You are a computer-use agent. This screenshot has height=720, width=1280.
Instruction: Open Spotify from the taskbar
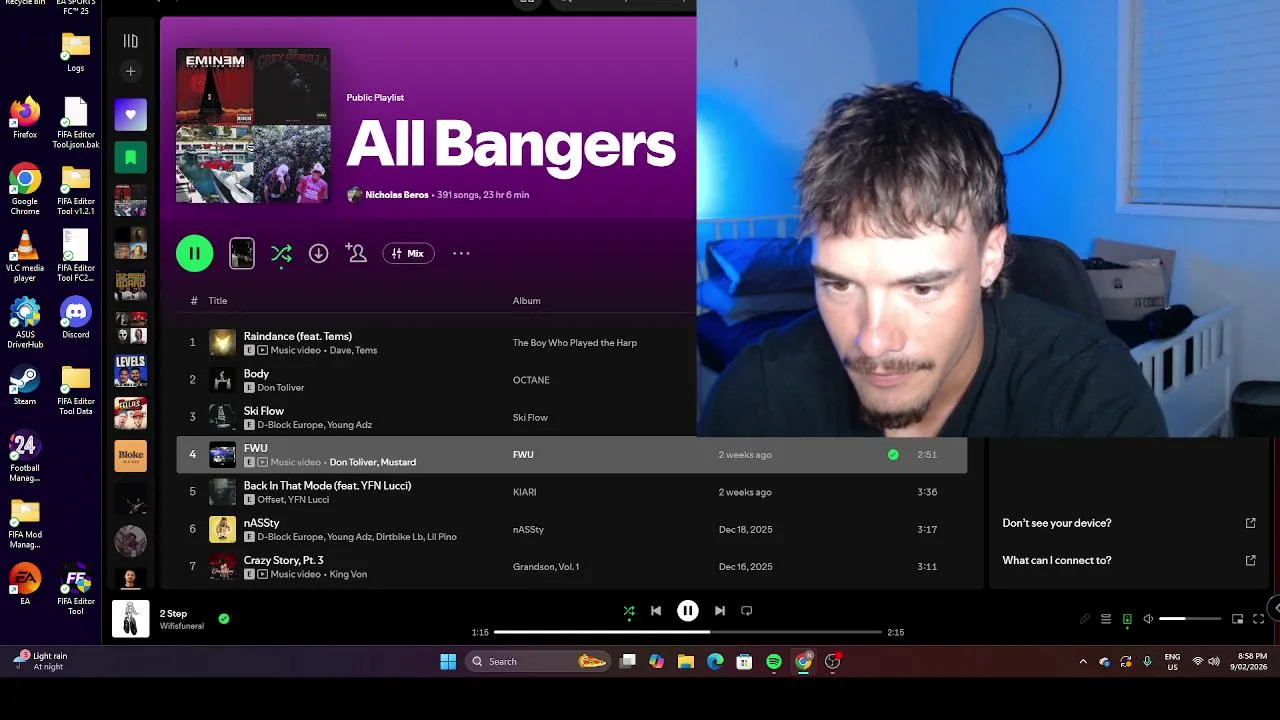pos(774,661)
